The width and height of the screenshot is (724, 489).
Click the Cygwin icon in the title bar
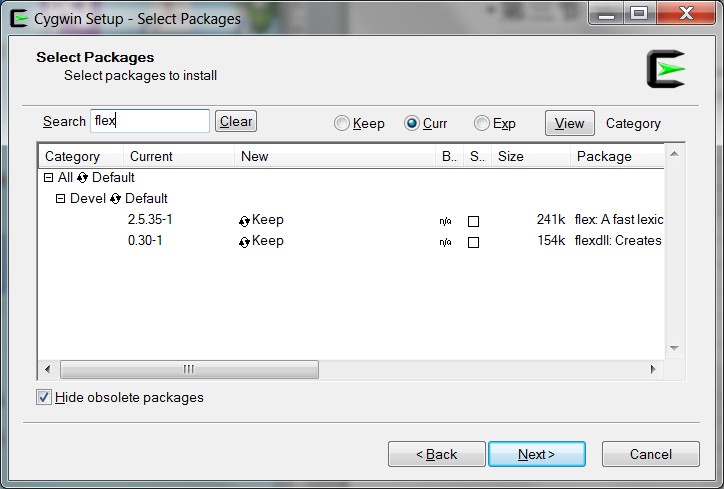point(19,18)
